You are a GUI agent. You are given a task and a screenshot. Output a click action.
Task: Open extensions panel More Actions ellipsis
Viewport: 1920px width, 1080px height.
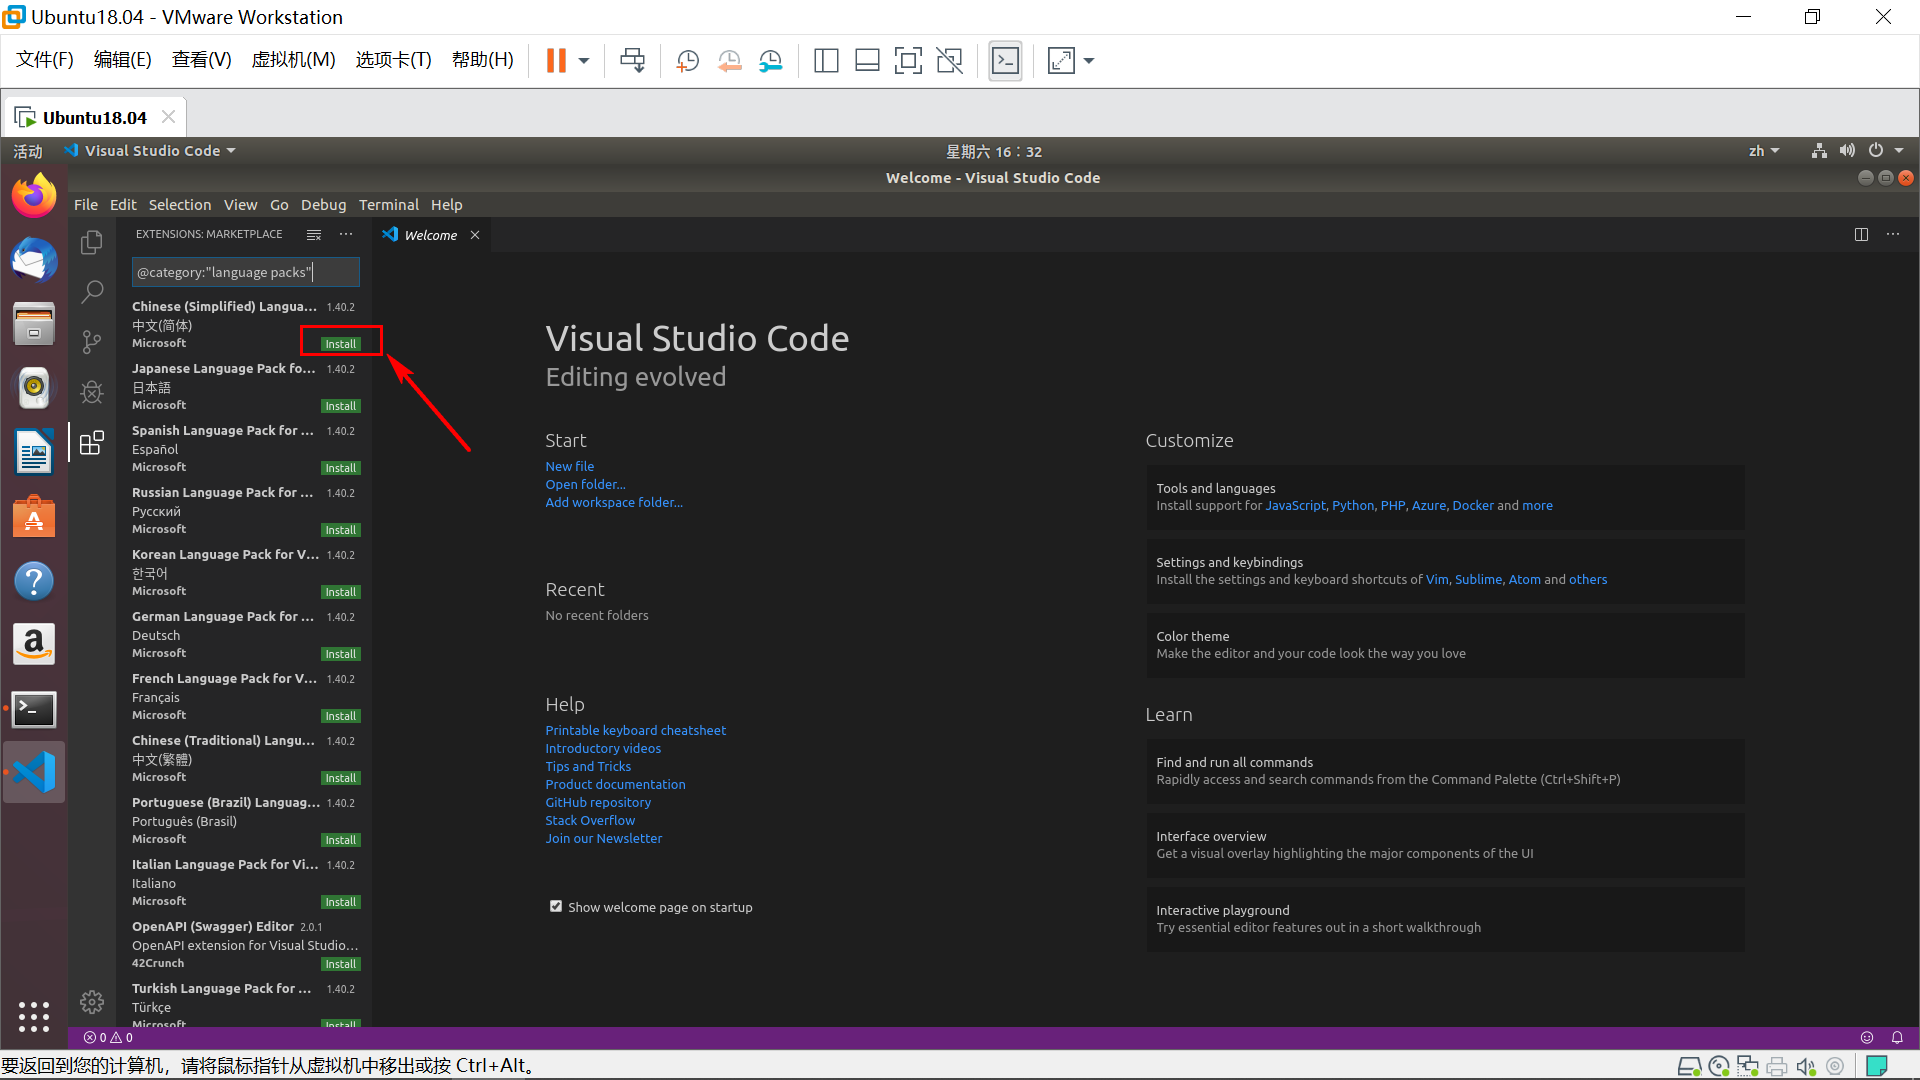point(346,234)
